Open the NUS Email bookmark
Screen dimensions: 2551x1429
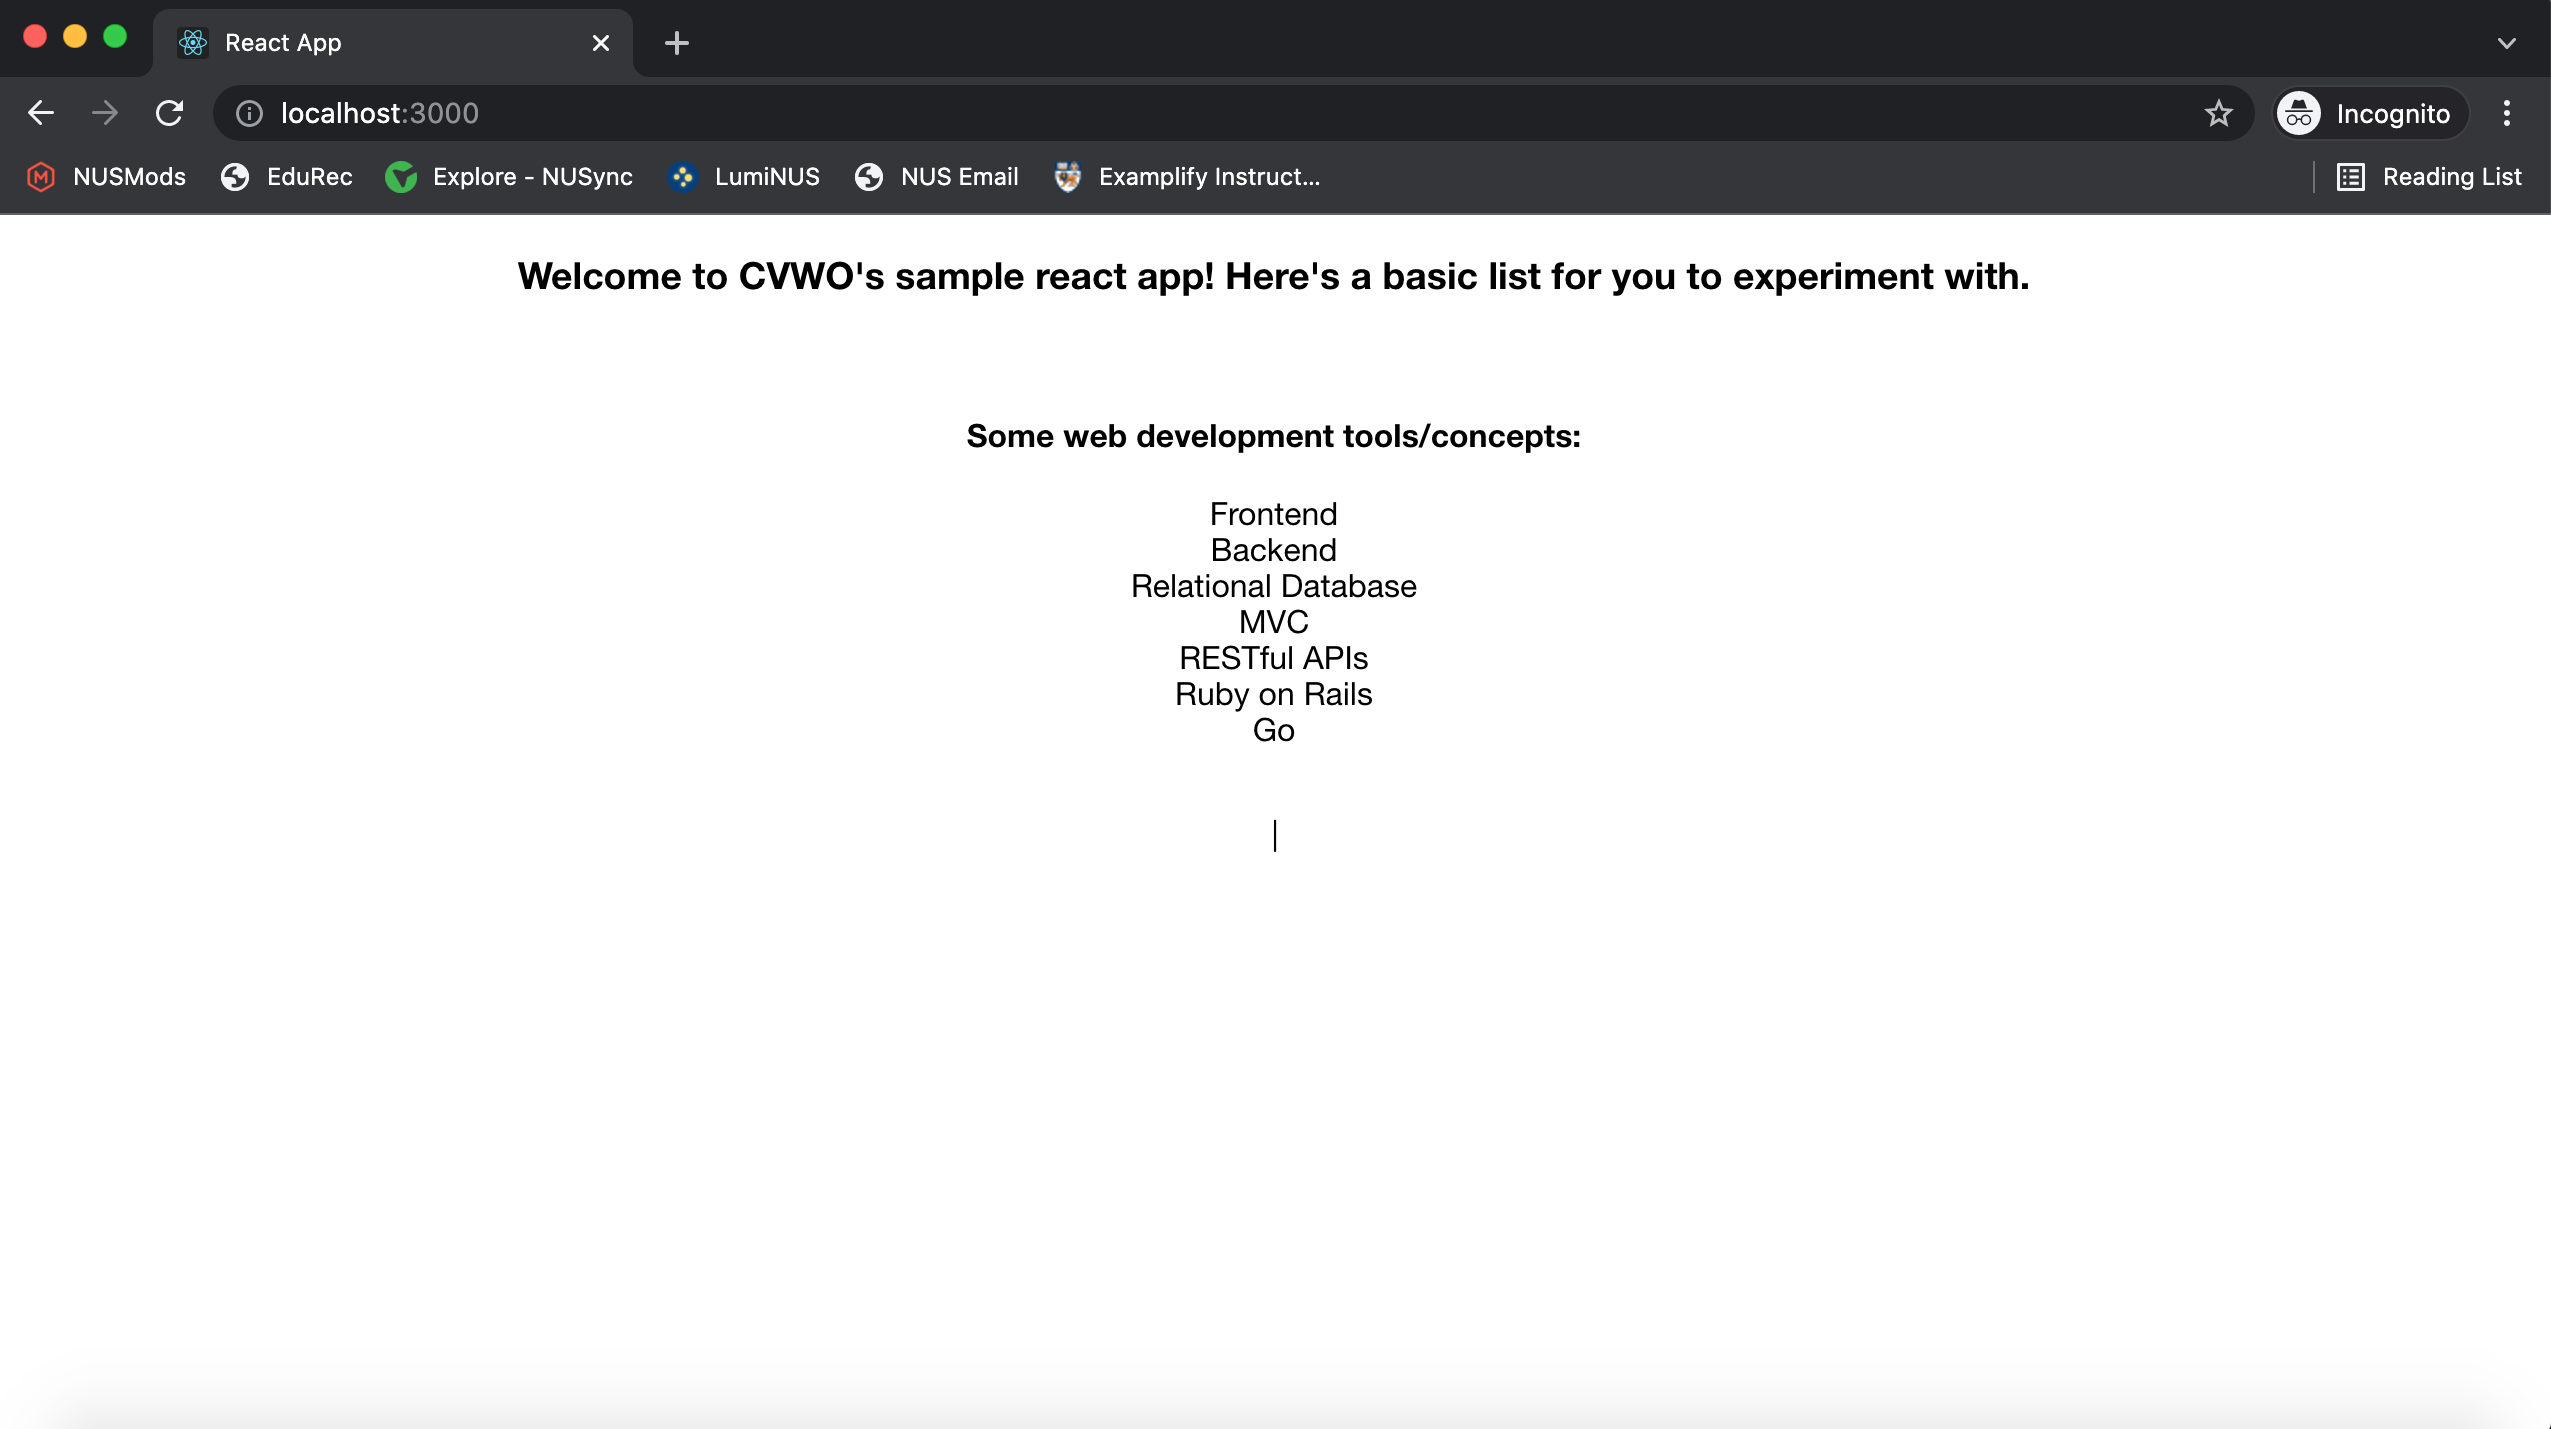[937, 177]
